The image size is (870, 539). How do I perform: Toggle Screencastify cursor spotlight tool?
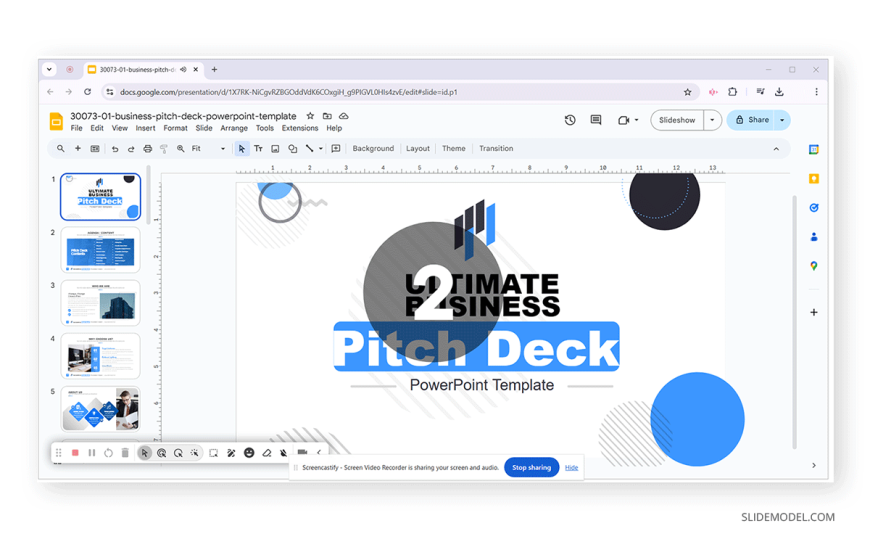178,453
